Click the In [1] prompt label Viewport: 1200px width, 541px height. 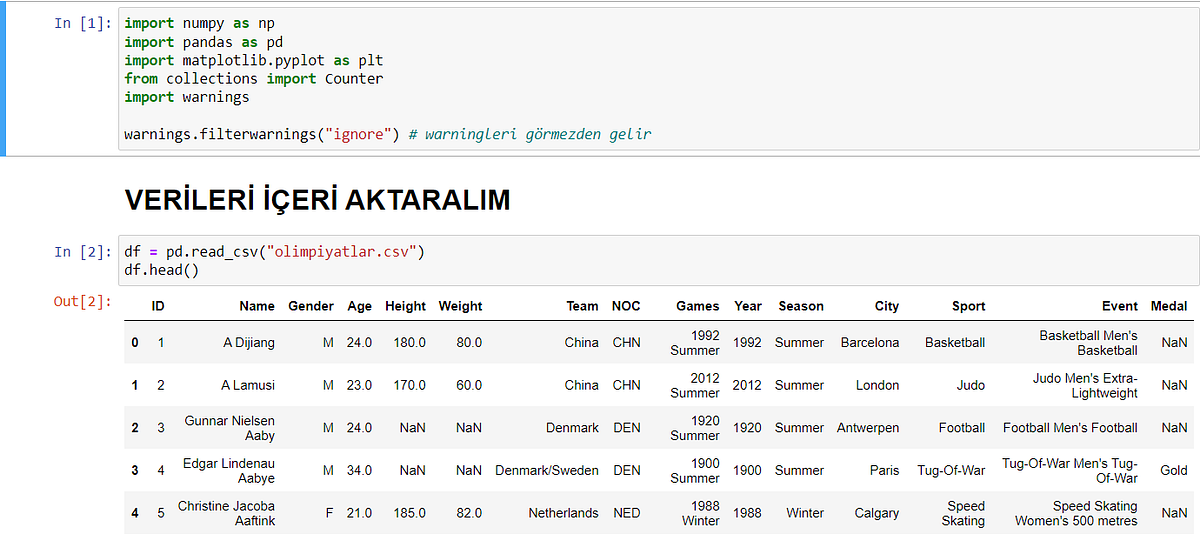(85, 23)
